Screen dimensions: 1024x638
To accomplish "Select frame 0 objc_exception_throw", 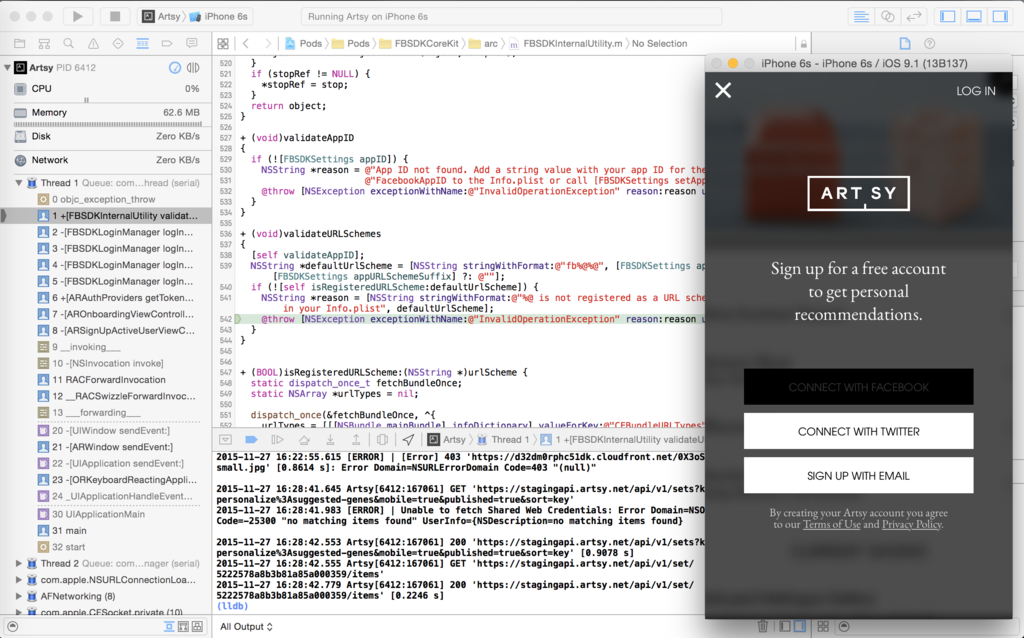I will click(x=106, y=199).
